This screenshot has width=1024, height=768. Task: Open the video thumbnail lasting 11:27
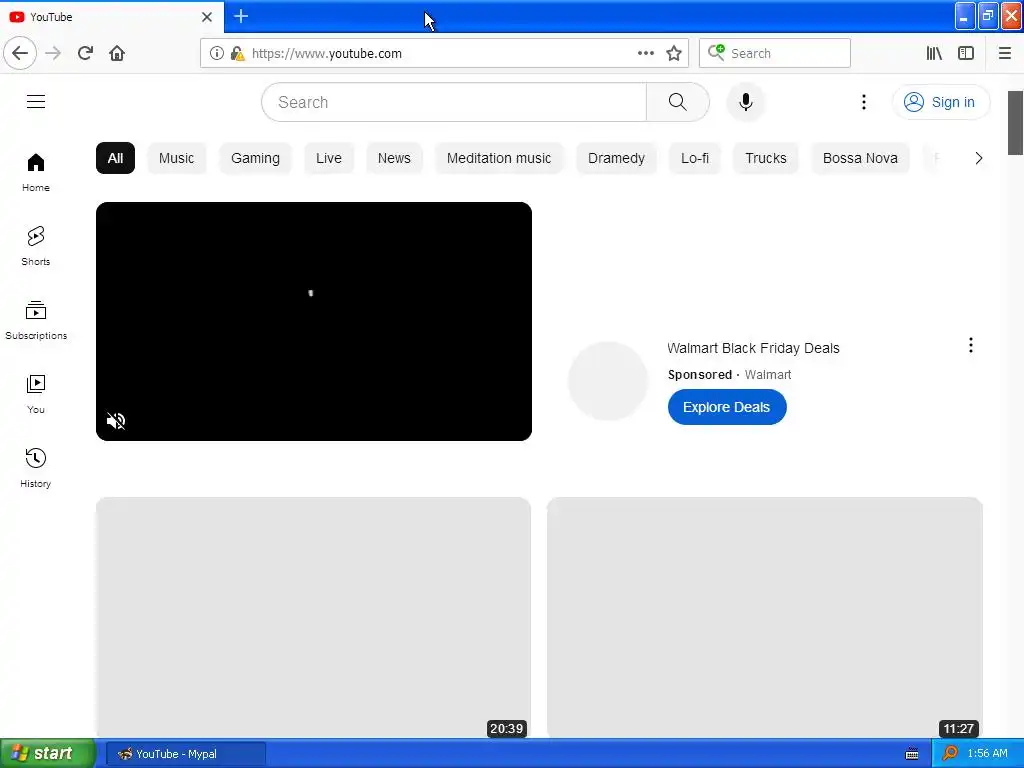coord(765,618)
